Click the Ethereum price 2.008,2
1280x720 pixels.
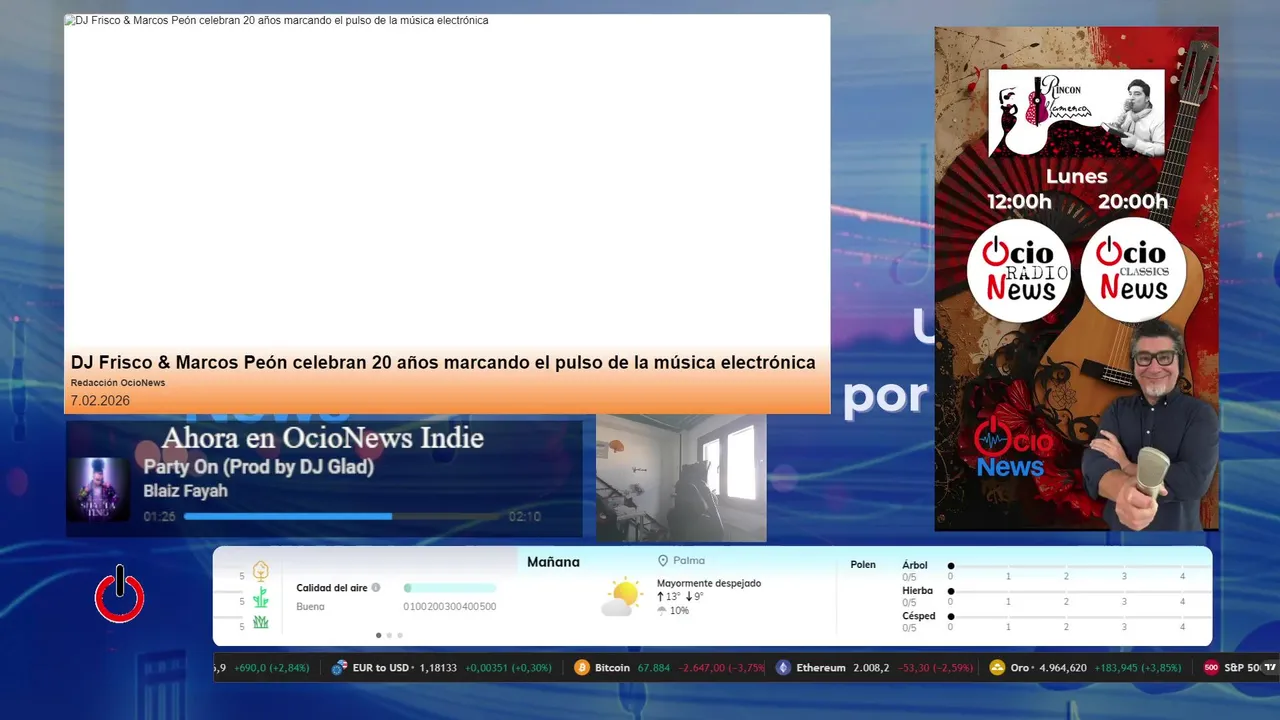pyautogui.click(x=871, y=668)
